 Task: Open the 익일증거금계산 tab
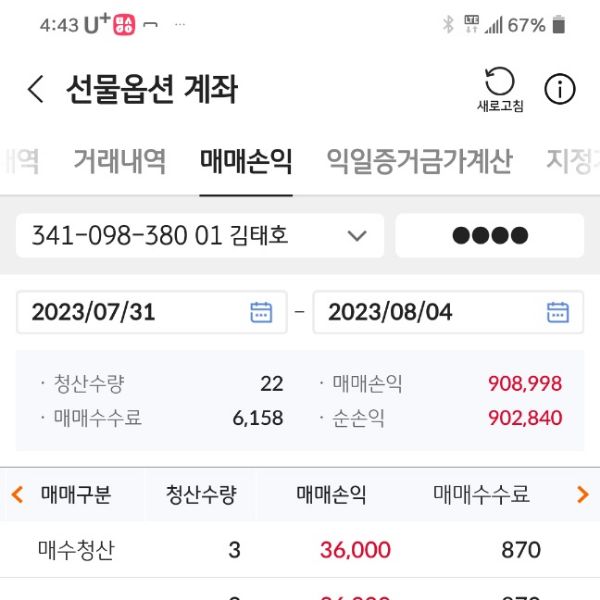[419, 161]
